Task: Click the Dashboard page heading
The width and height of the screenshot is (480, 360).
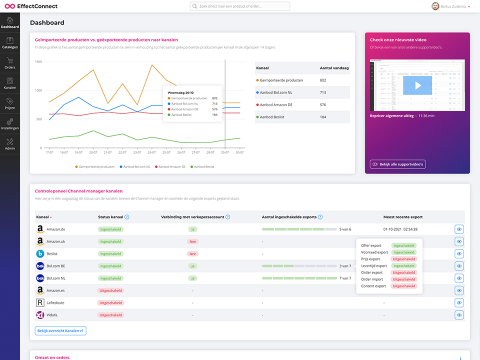Action: coord(47,23)
